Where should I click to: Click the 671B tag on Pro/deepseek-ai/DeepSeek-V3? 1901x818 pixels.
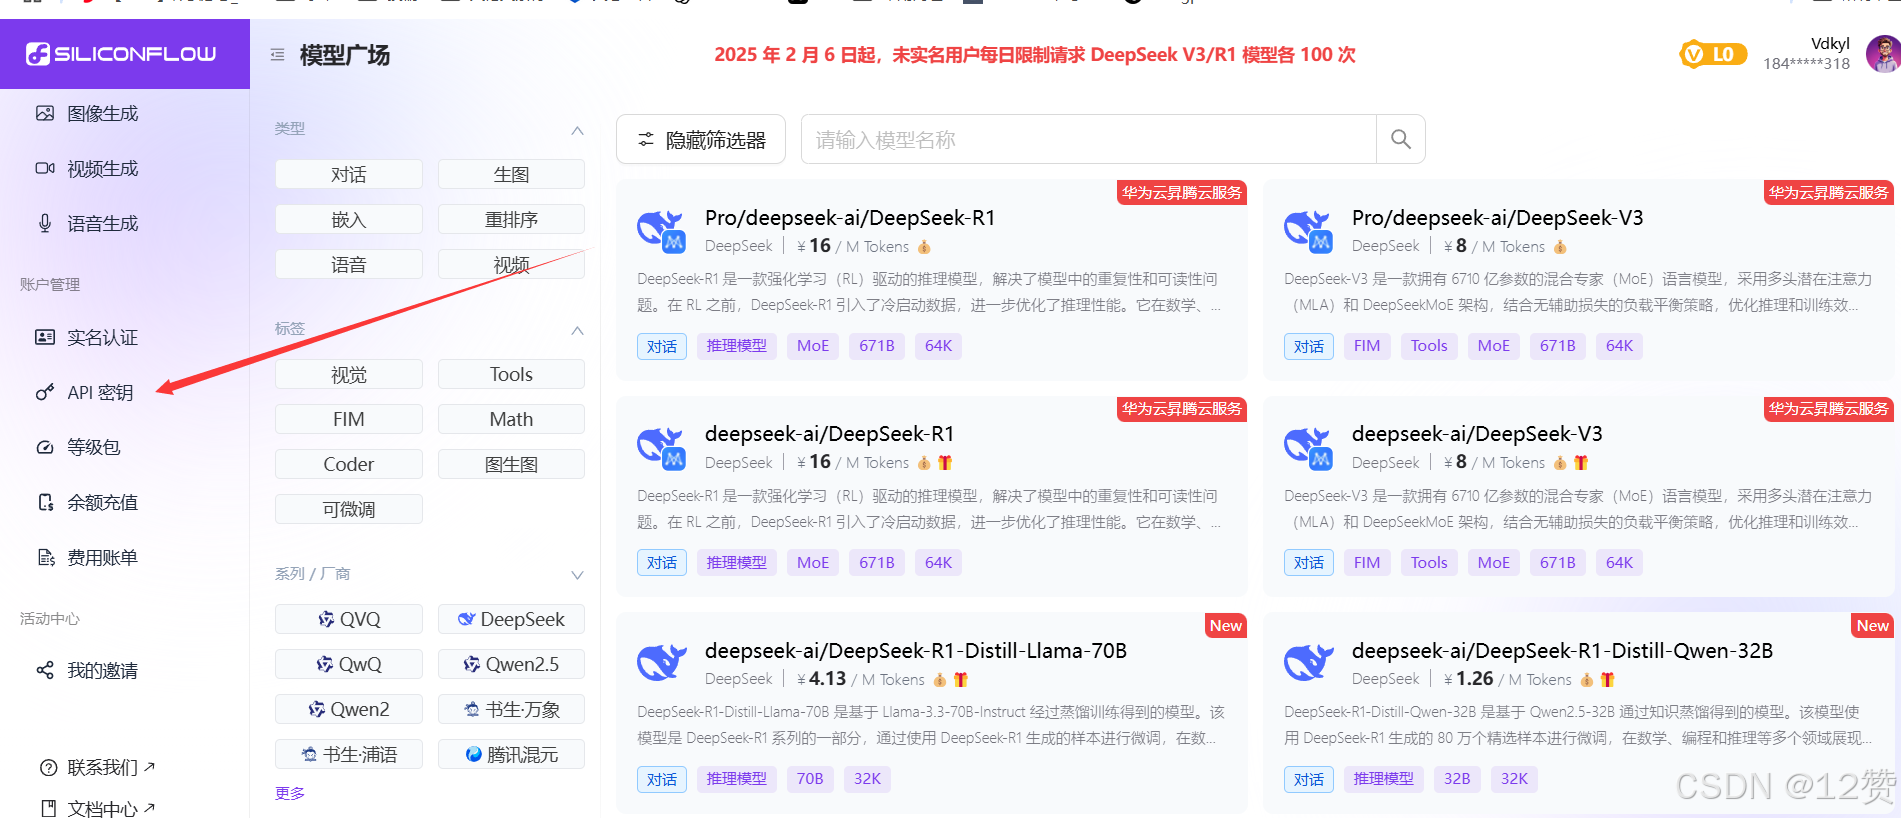click(1557, 346)
